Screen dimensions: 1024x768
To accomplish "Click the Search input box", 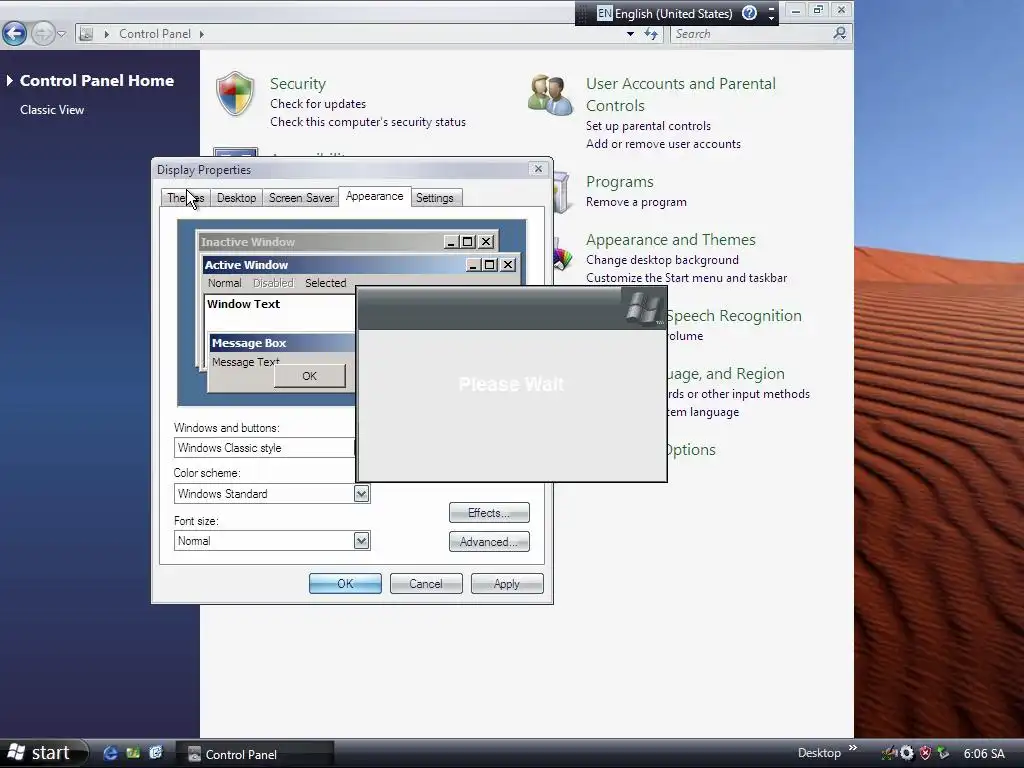I will pyautogui.click(x=751, y=34).
